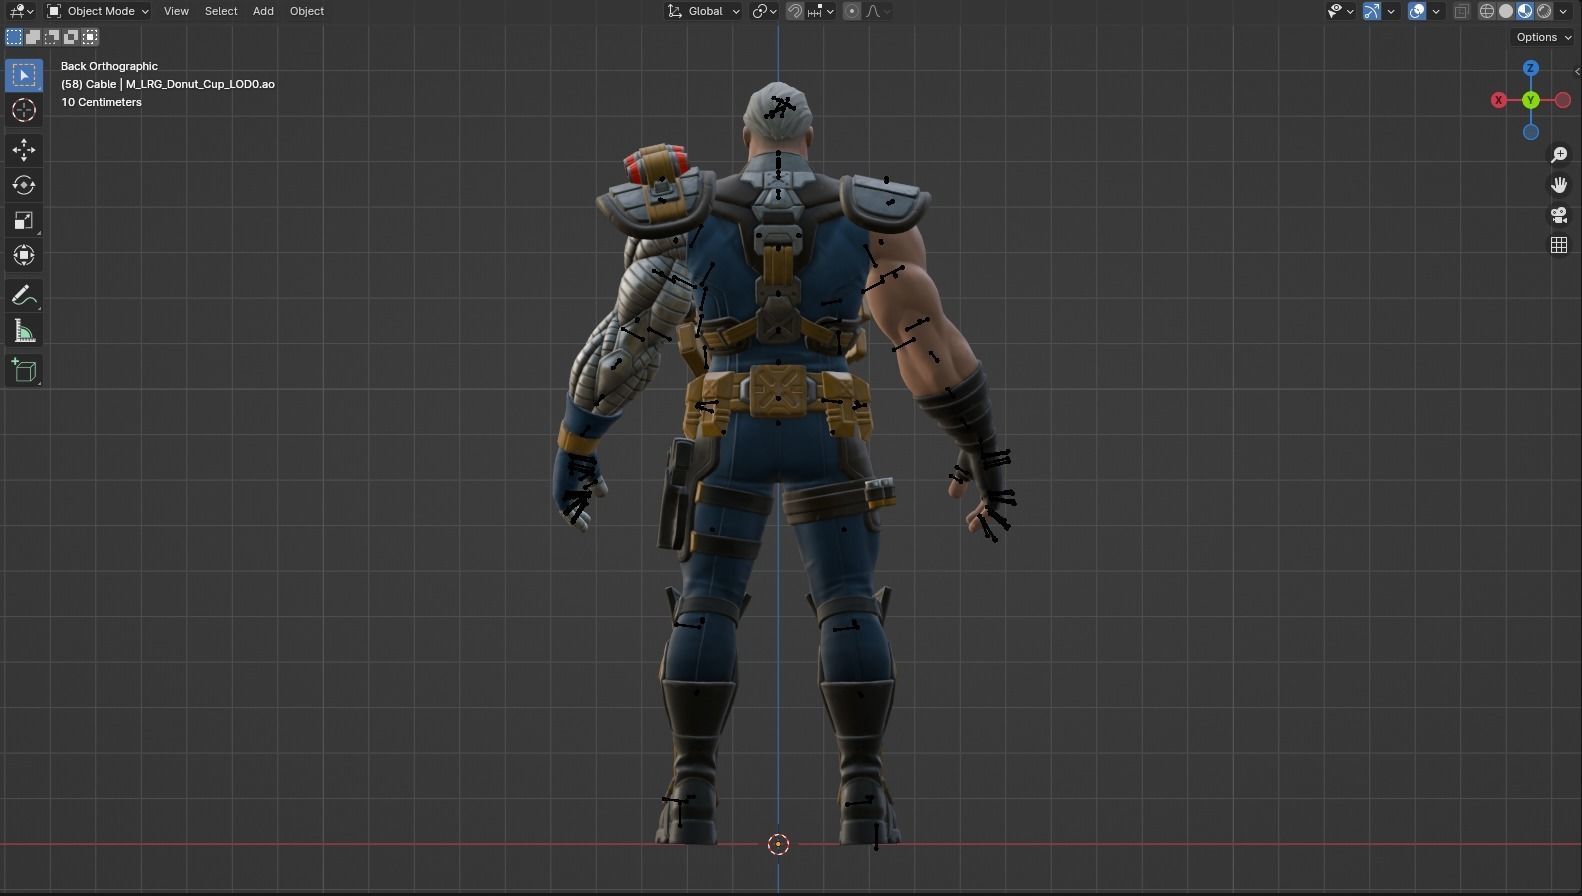The height and width of the screenshot is (896, 1582).
Task: Toggle snapping magnet
Action: pyautogui.click(x=795, y=11)
